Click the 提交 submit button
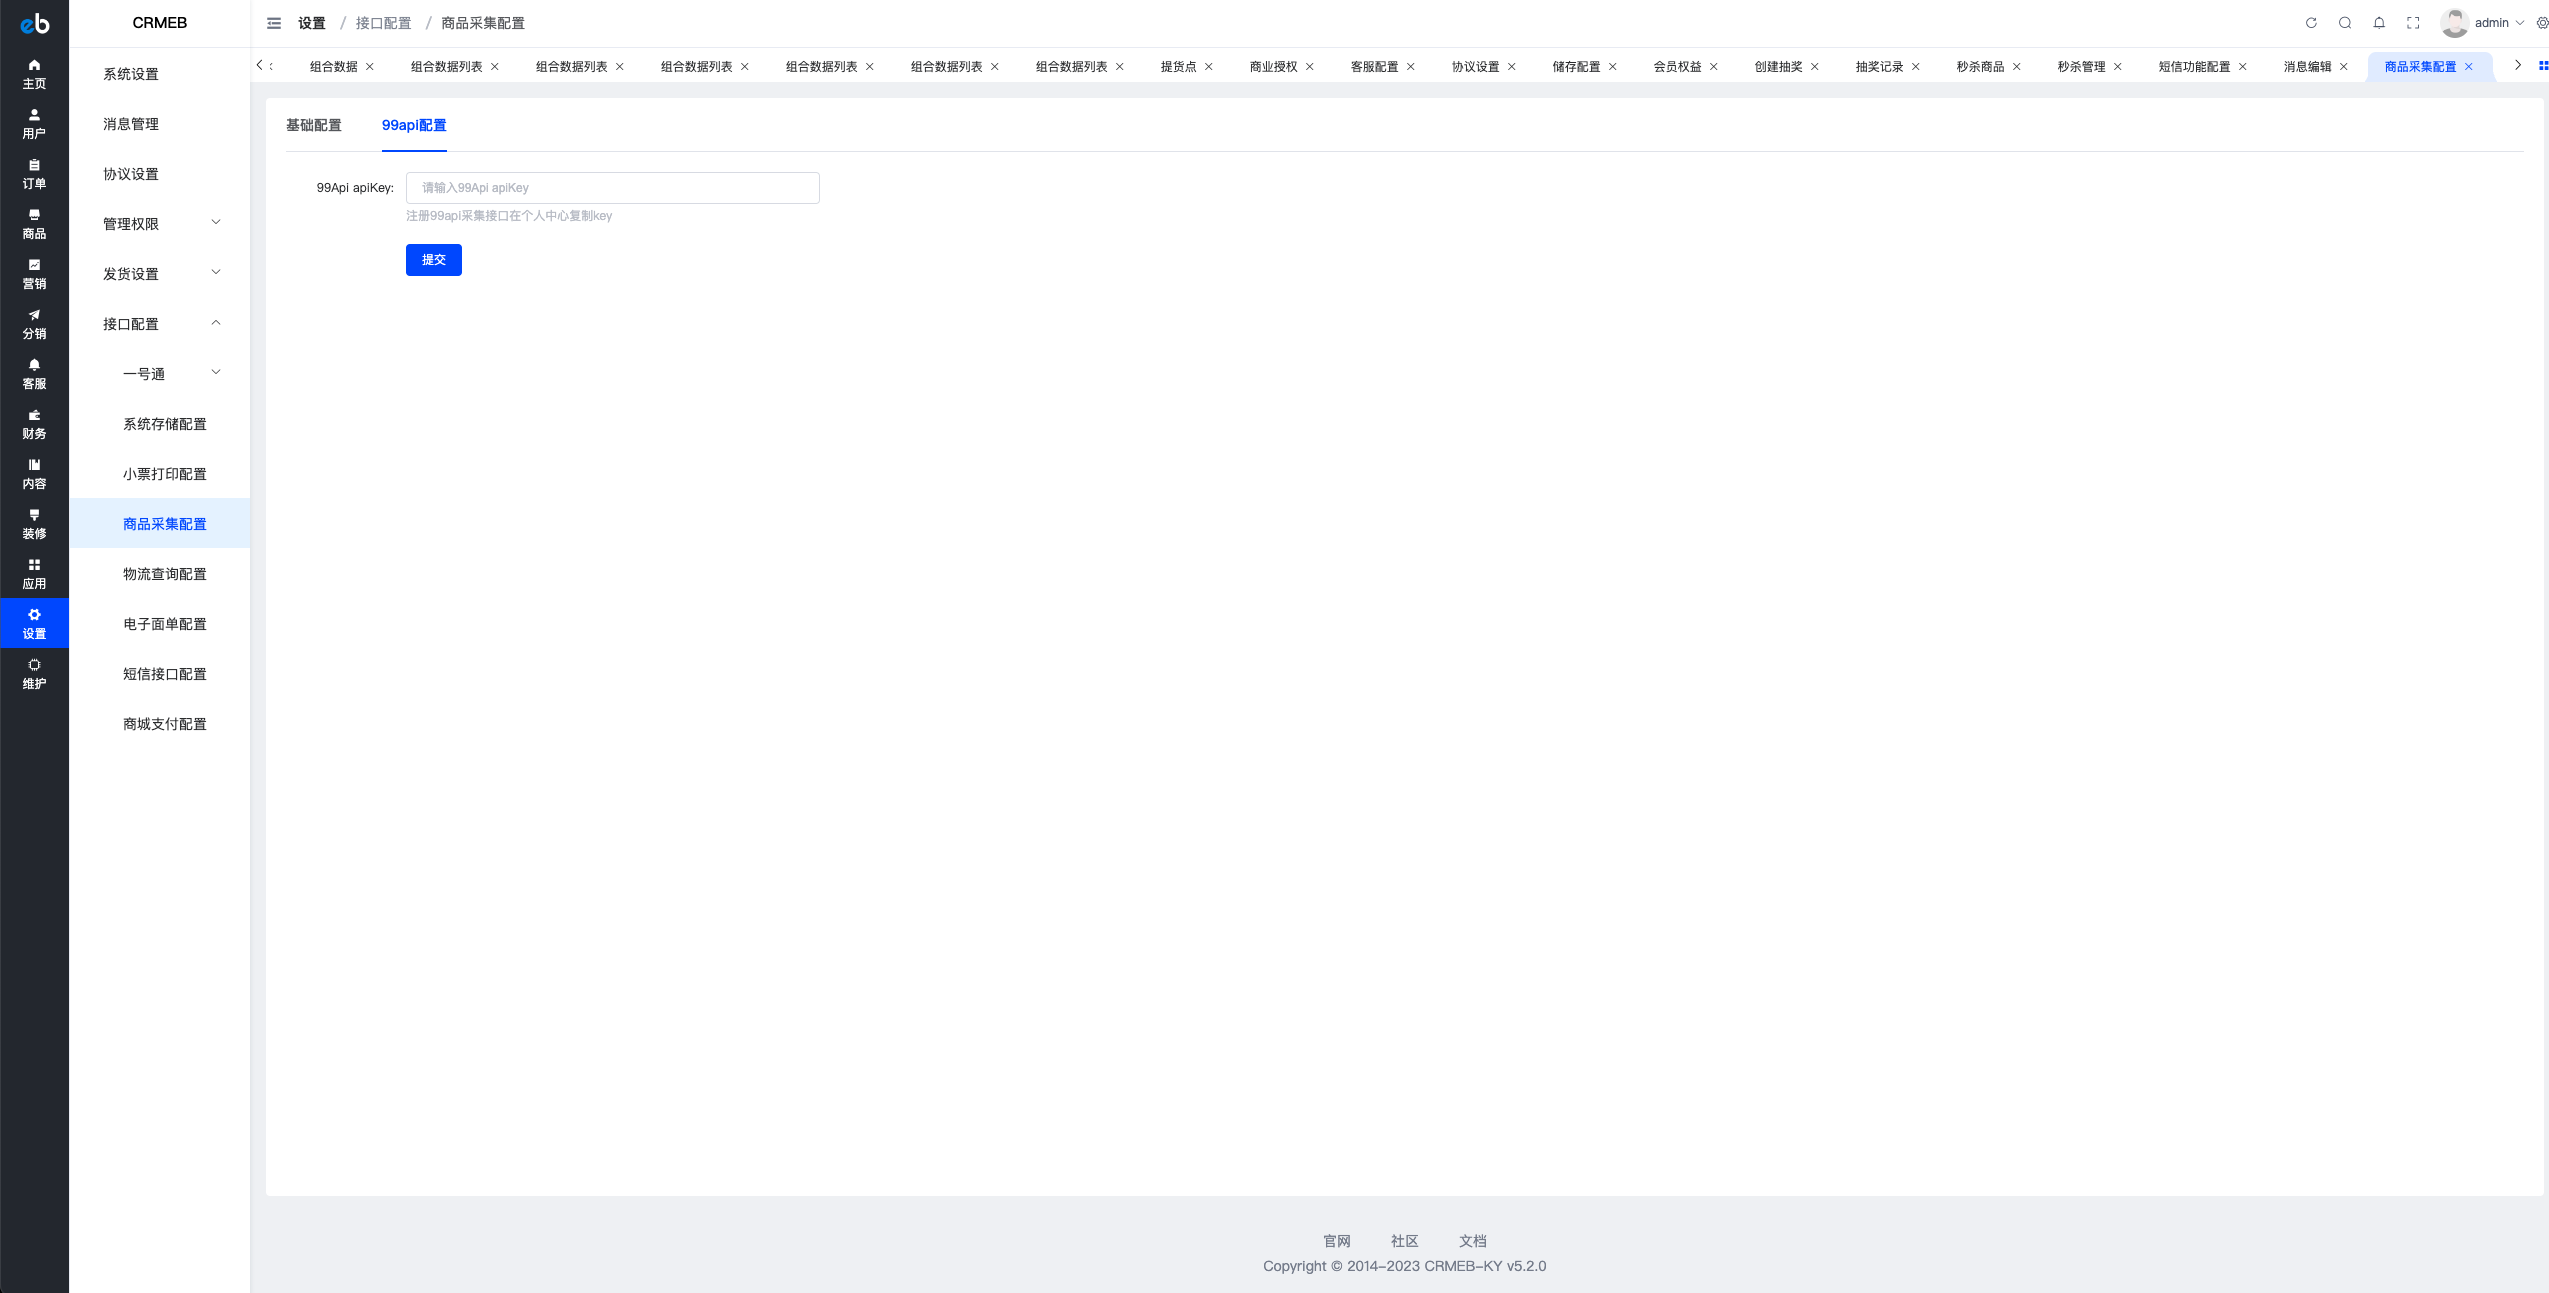 pyautogui.click(x=434, y=260)
